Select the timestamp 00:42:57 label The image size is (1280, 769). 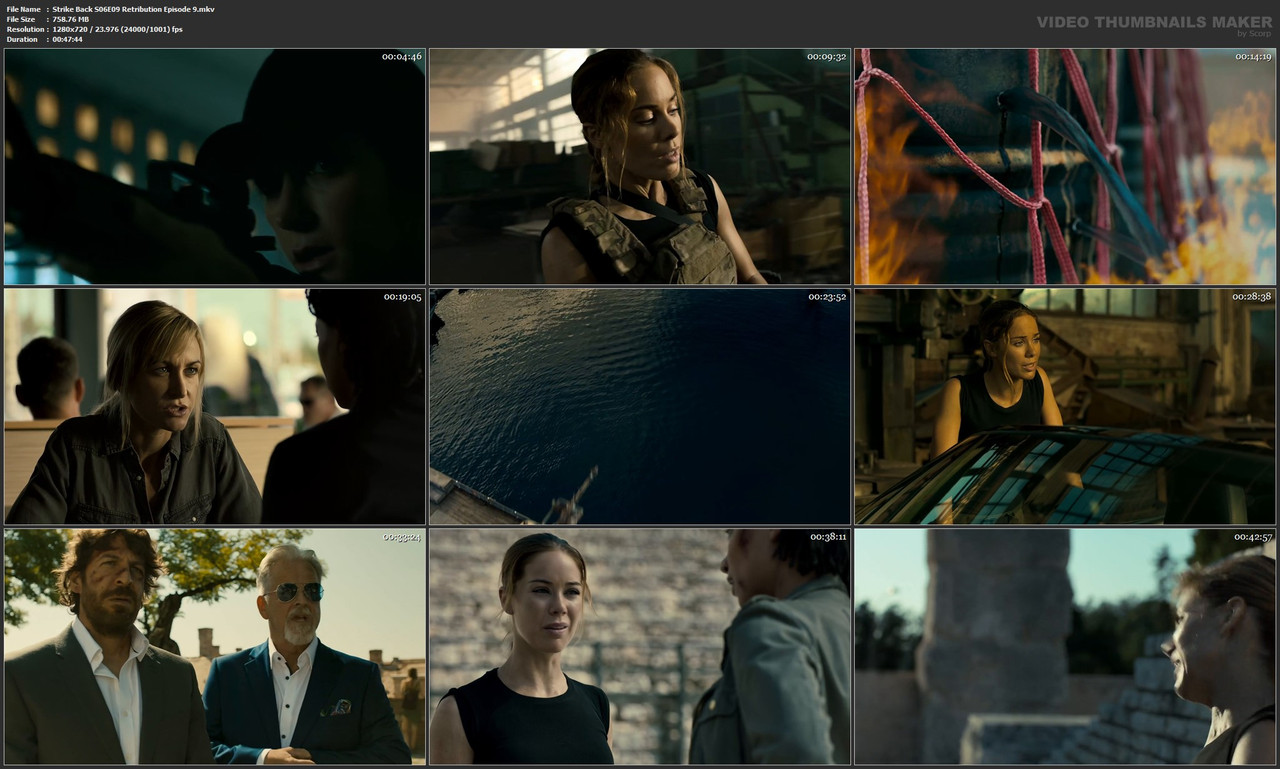point(1253,537)
